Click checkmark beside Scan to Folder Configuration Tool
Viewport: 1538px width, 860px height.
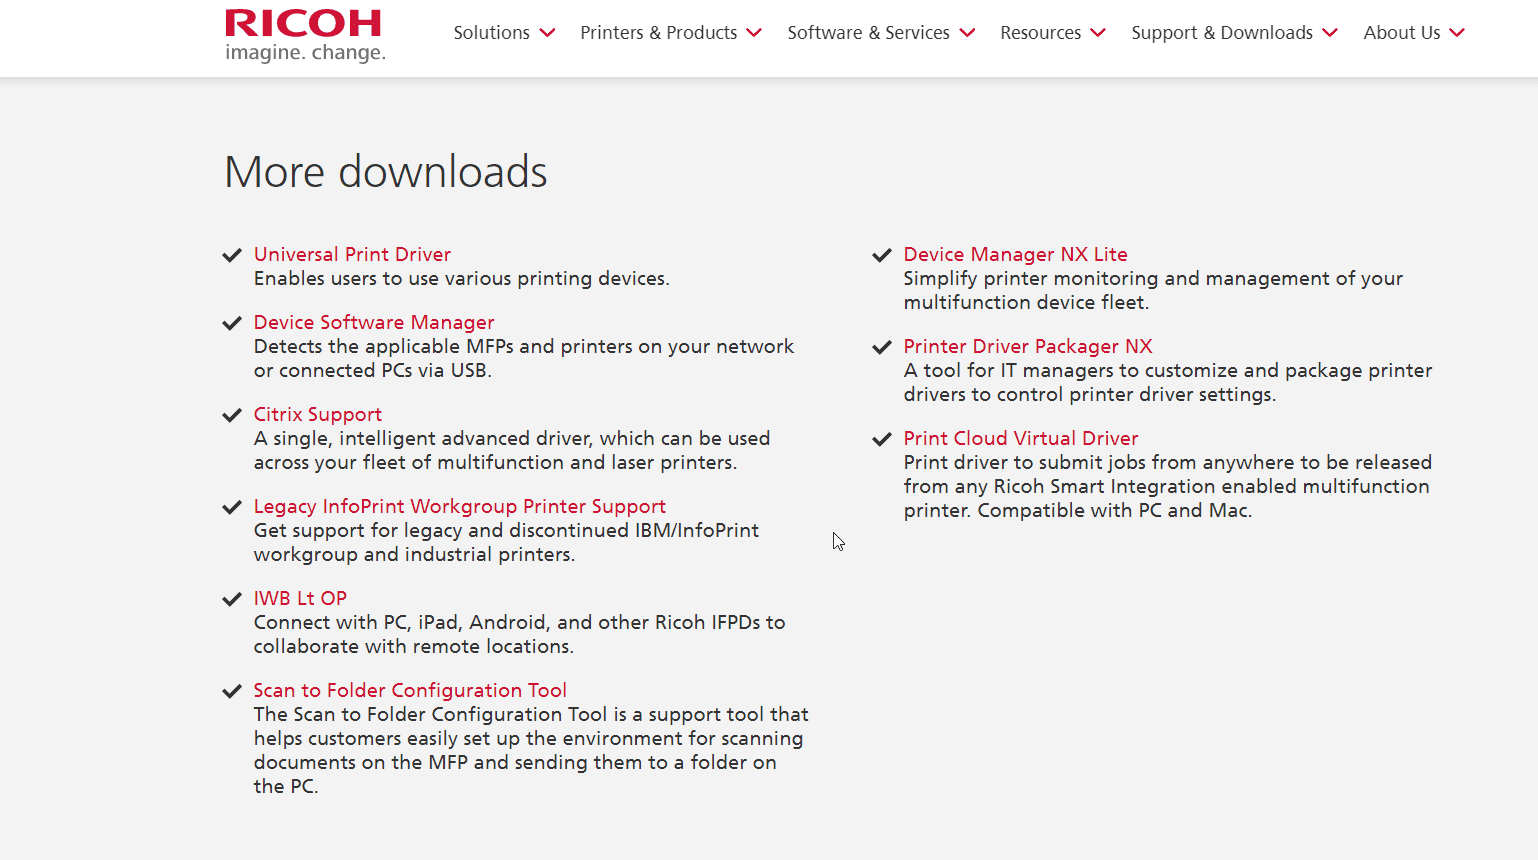(x=232, y=691)
